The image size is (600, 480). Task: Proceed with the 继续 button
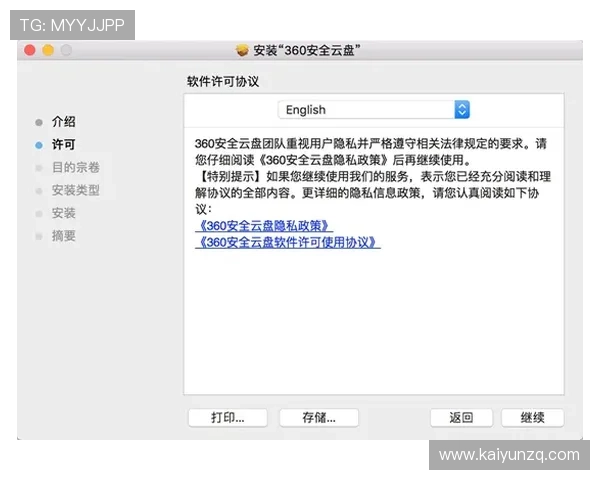(x=532, y=417)
